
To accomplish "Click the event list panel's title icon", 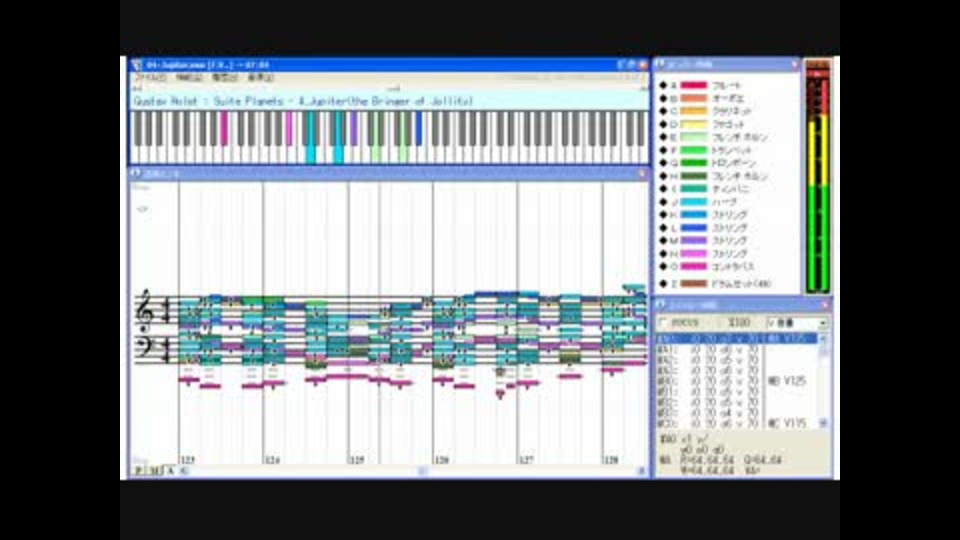I will coord(660,304).
